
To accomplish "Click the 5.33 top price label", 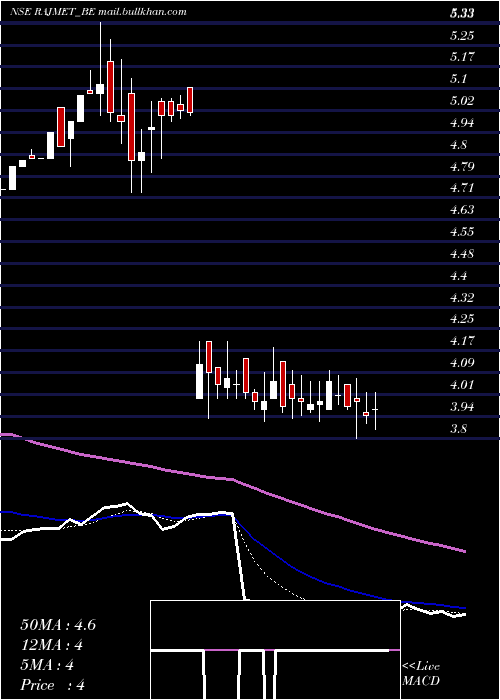I will point(462,13).
